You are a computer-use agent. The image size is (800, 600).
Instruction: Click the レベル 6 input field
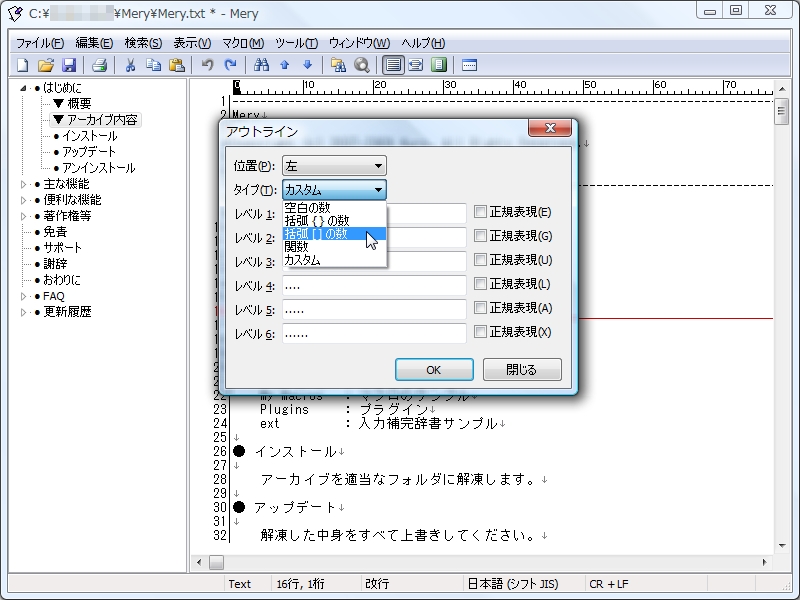374,334
